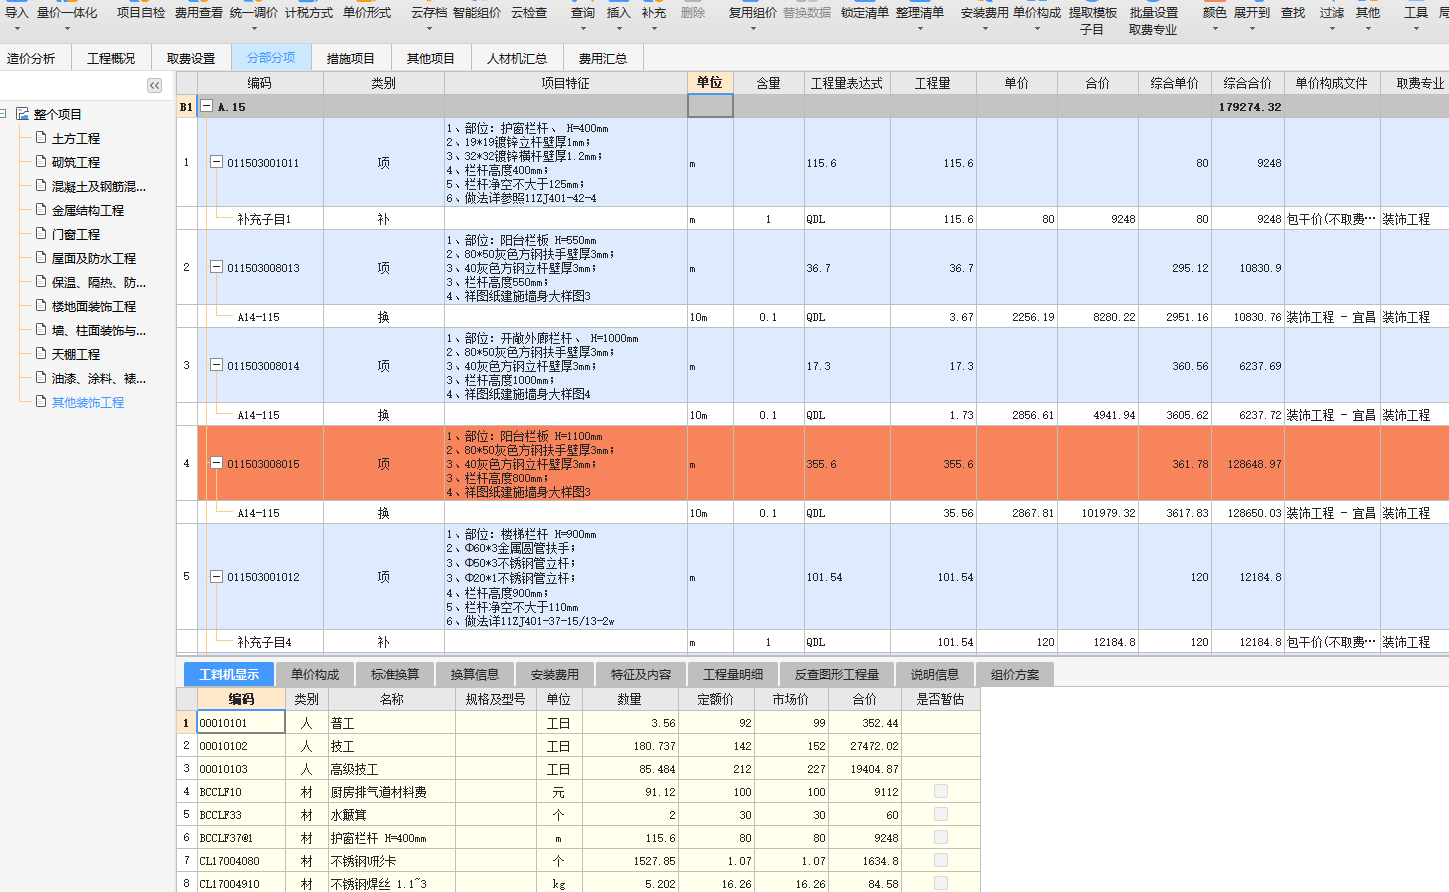
Task: Click the document icon beside 楼地面装饰工程
Action: click(41, 306)
